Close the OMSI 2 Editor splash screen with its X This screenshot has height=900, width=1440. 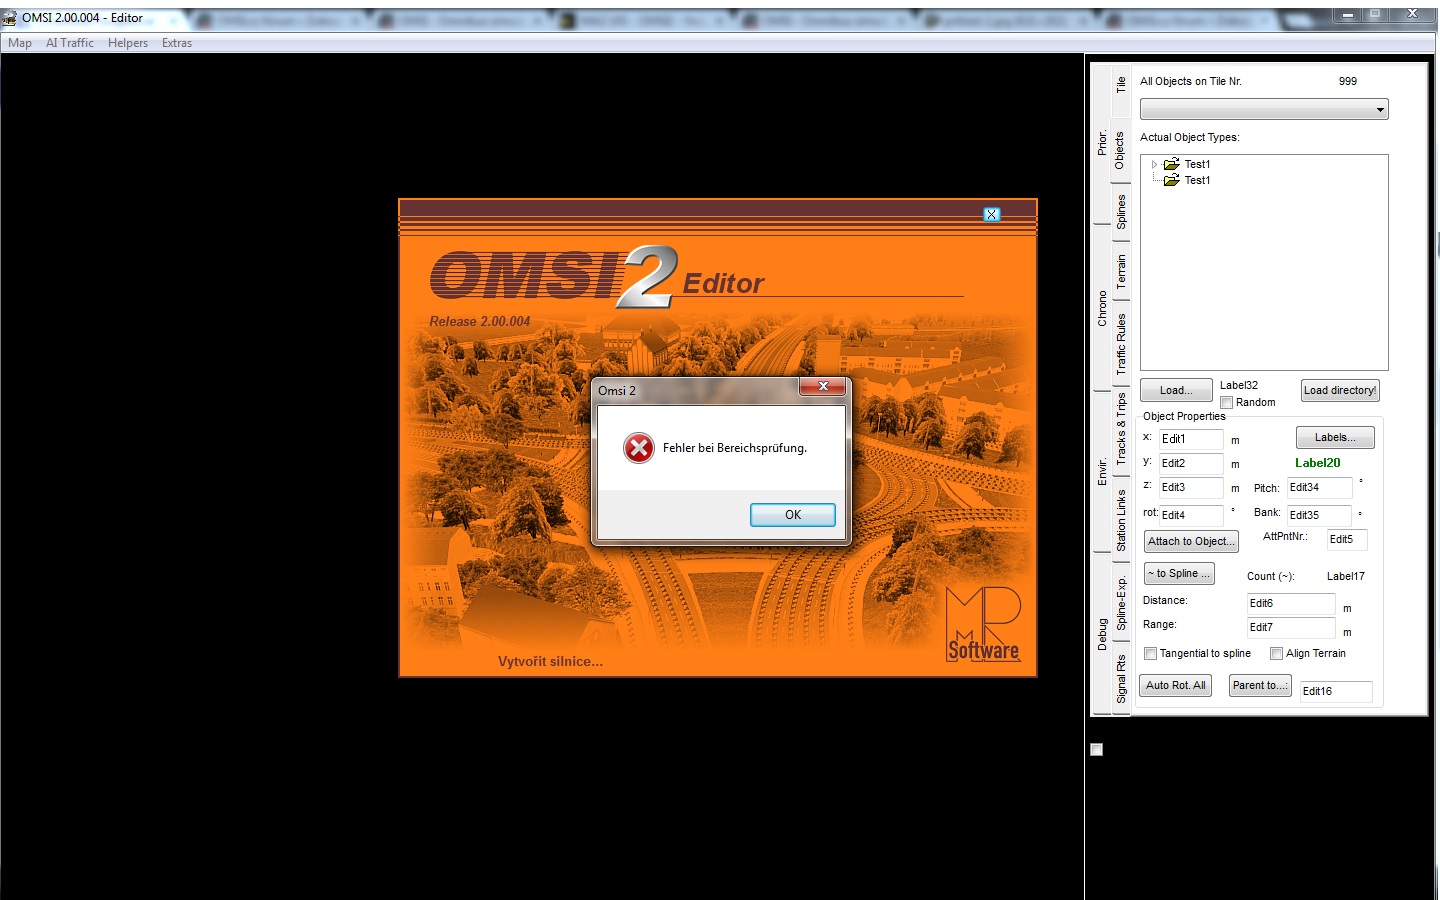point(991,214)
